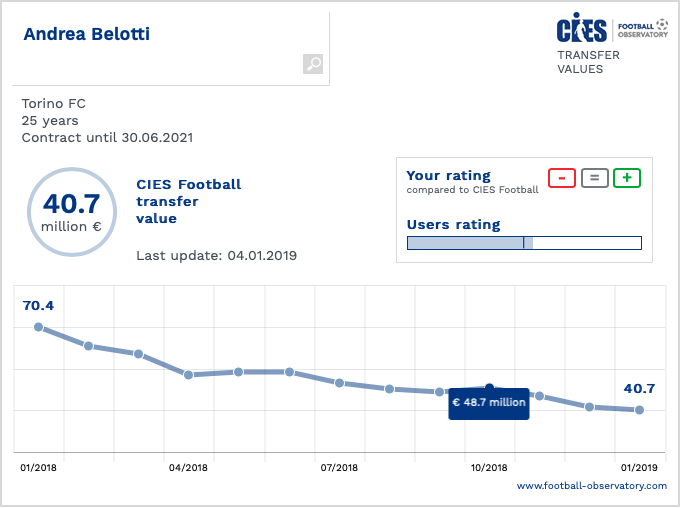The image size is (680, 508).
Task: Click the Users rating bar
Action: coord(523,243)
